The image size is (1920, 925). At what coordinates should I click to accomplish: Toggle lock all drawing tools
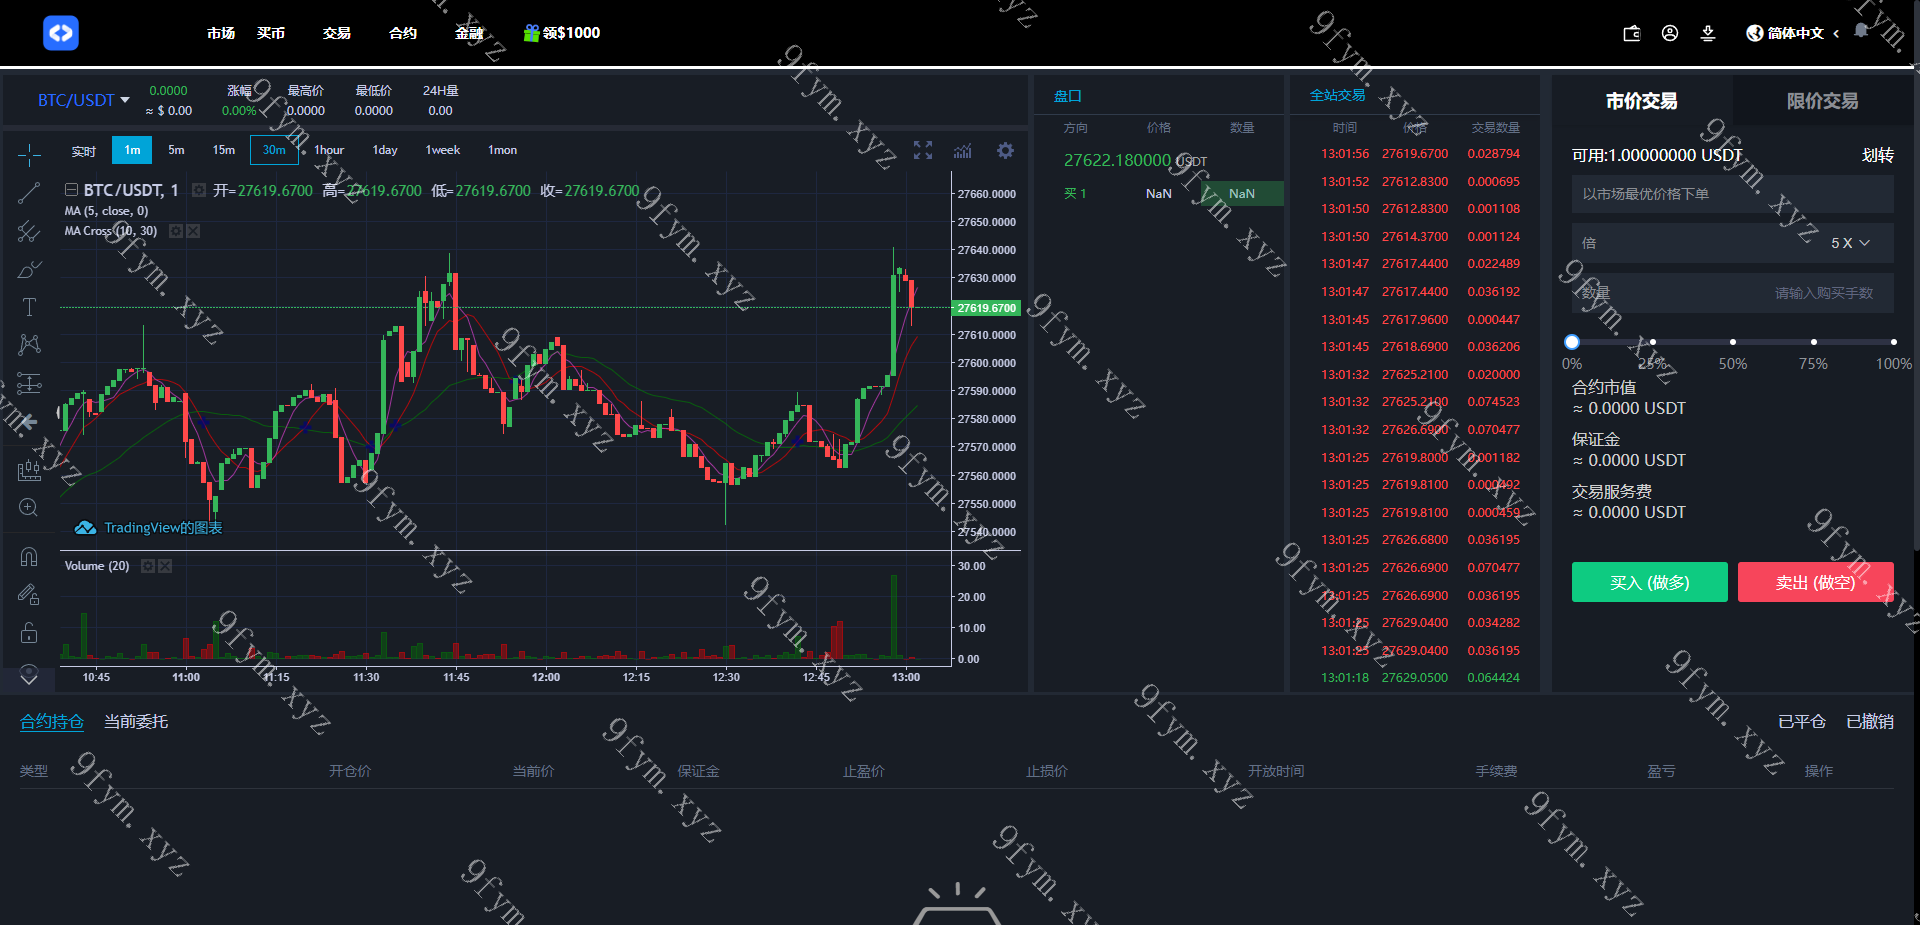tap(29, 632)
